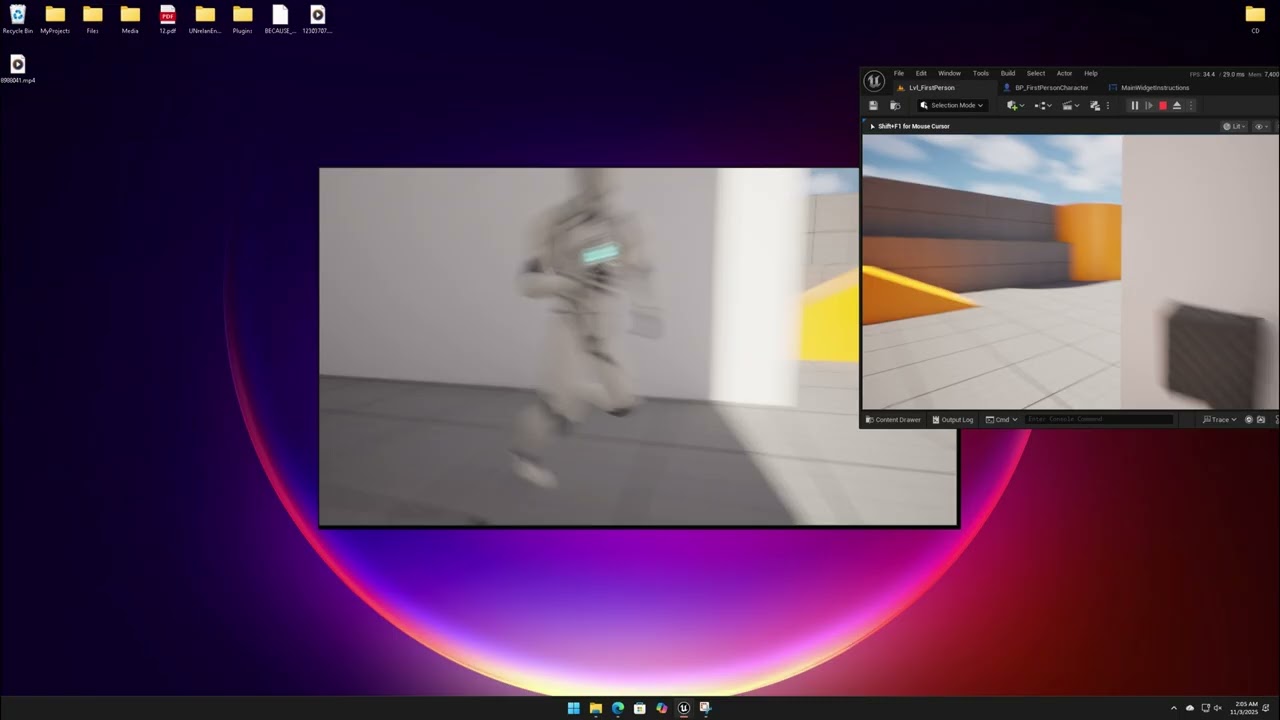Select the Plugins folder on desktop
The image size is (1280, 720).
point(242,19)
